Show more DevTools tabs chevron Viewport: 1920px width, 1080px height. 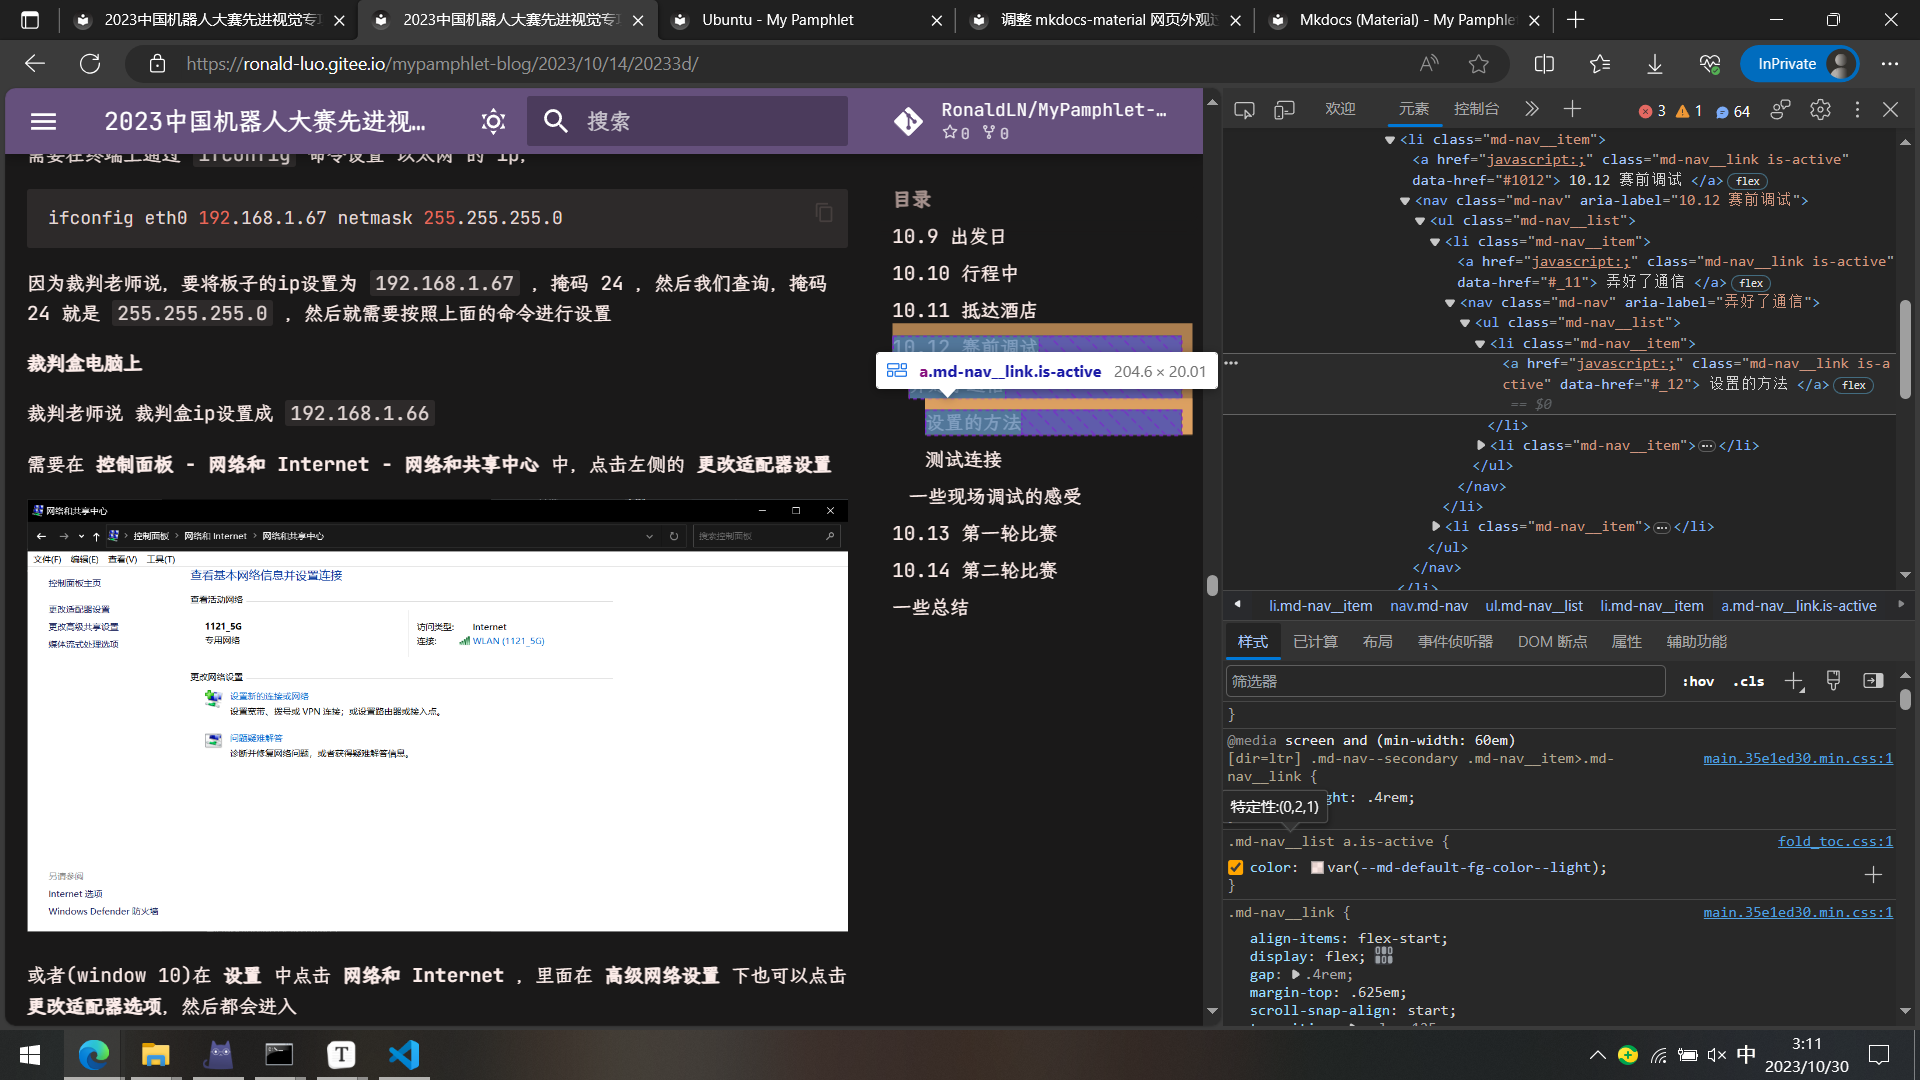[x=1532, y=109]
